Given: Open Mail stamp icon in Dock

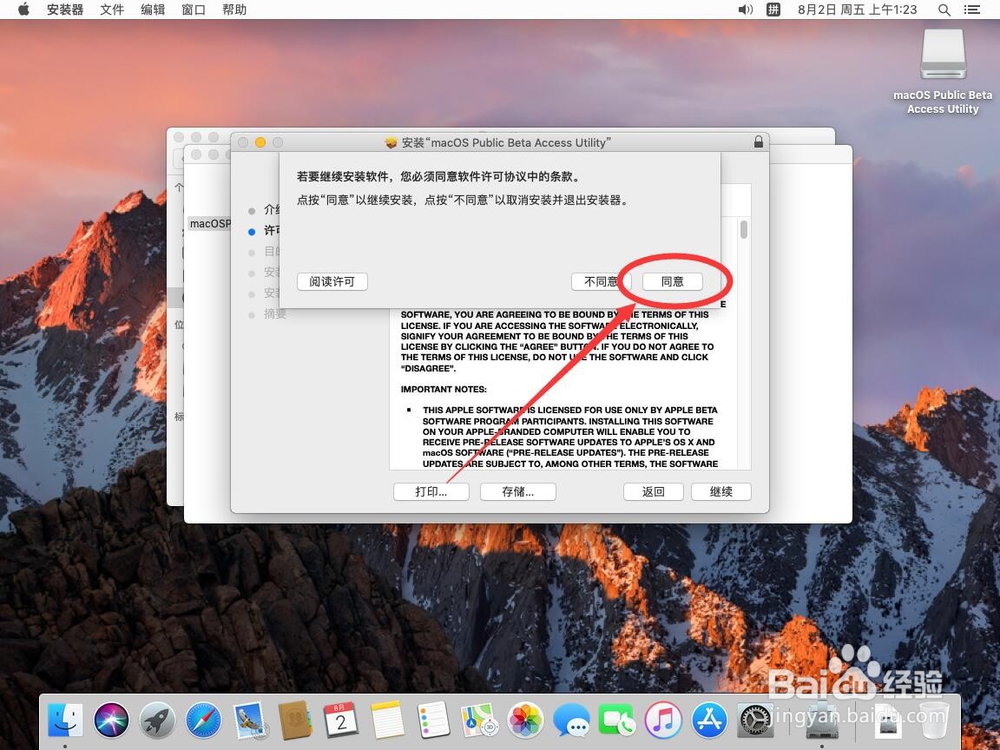Looking at the screenshot, I should coord(249,721).
